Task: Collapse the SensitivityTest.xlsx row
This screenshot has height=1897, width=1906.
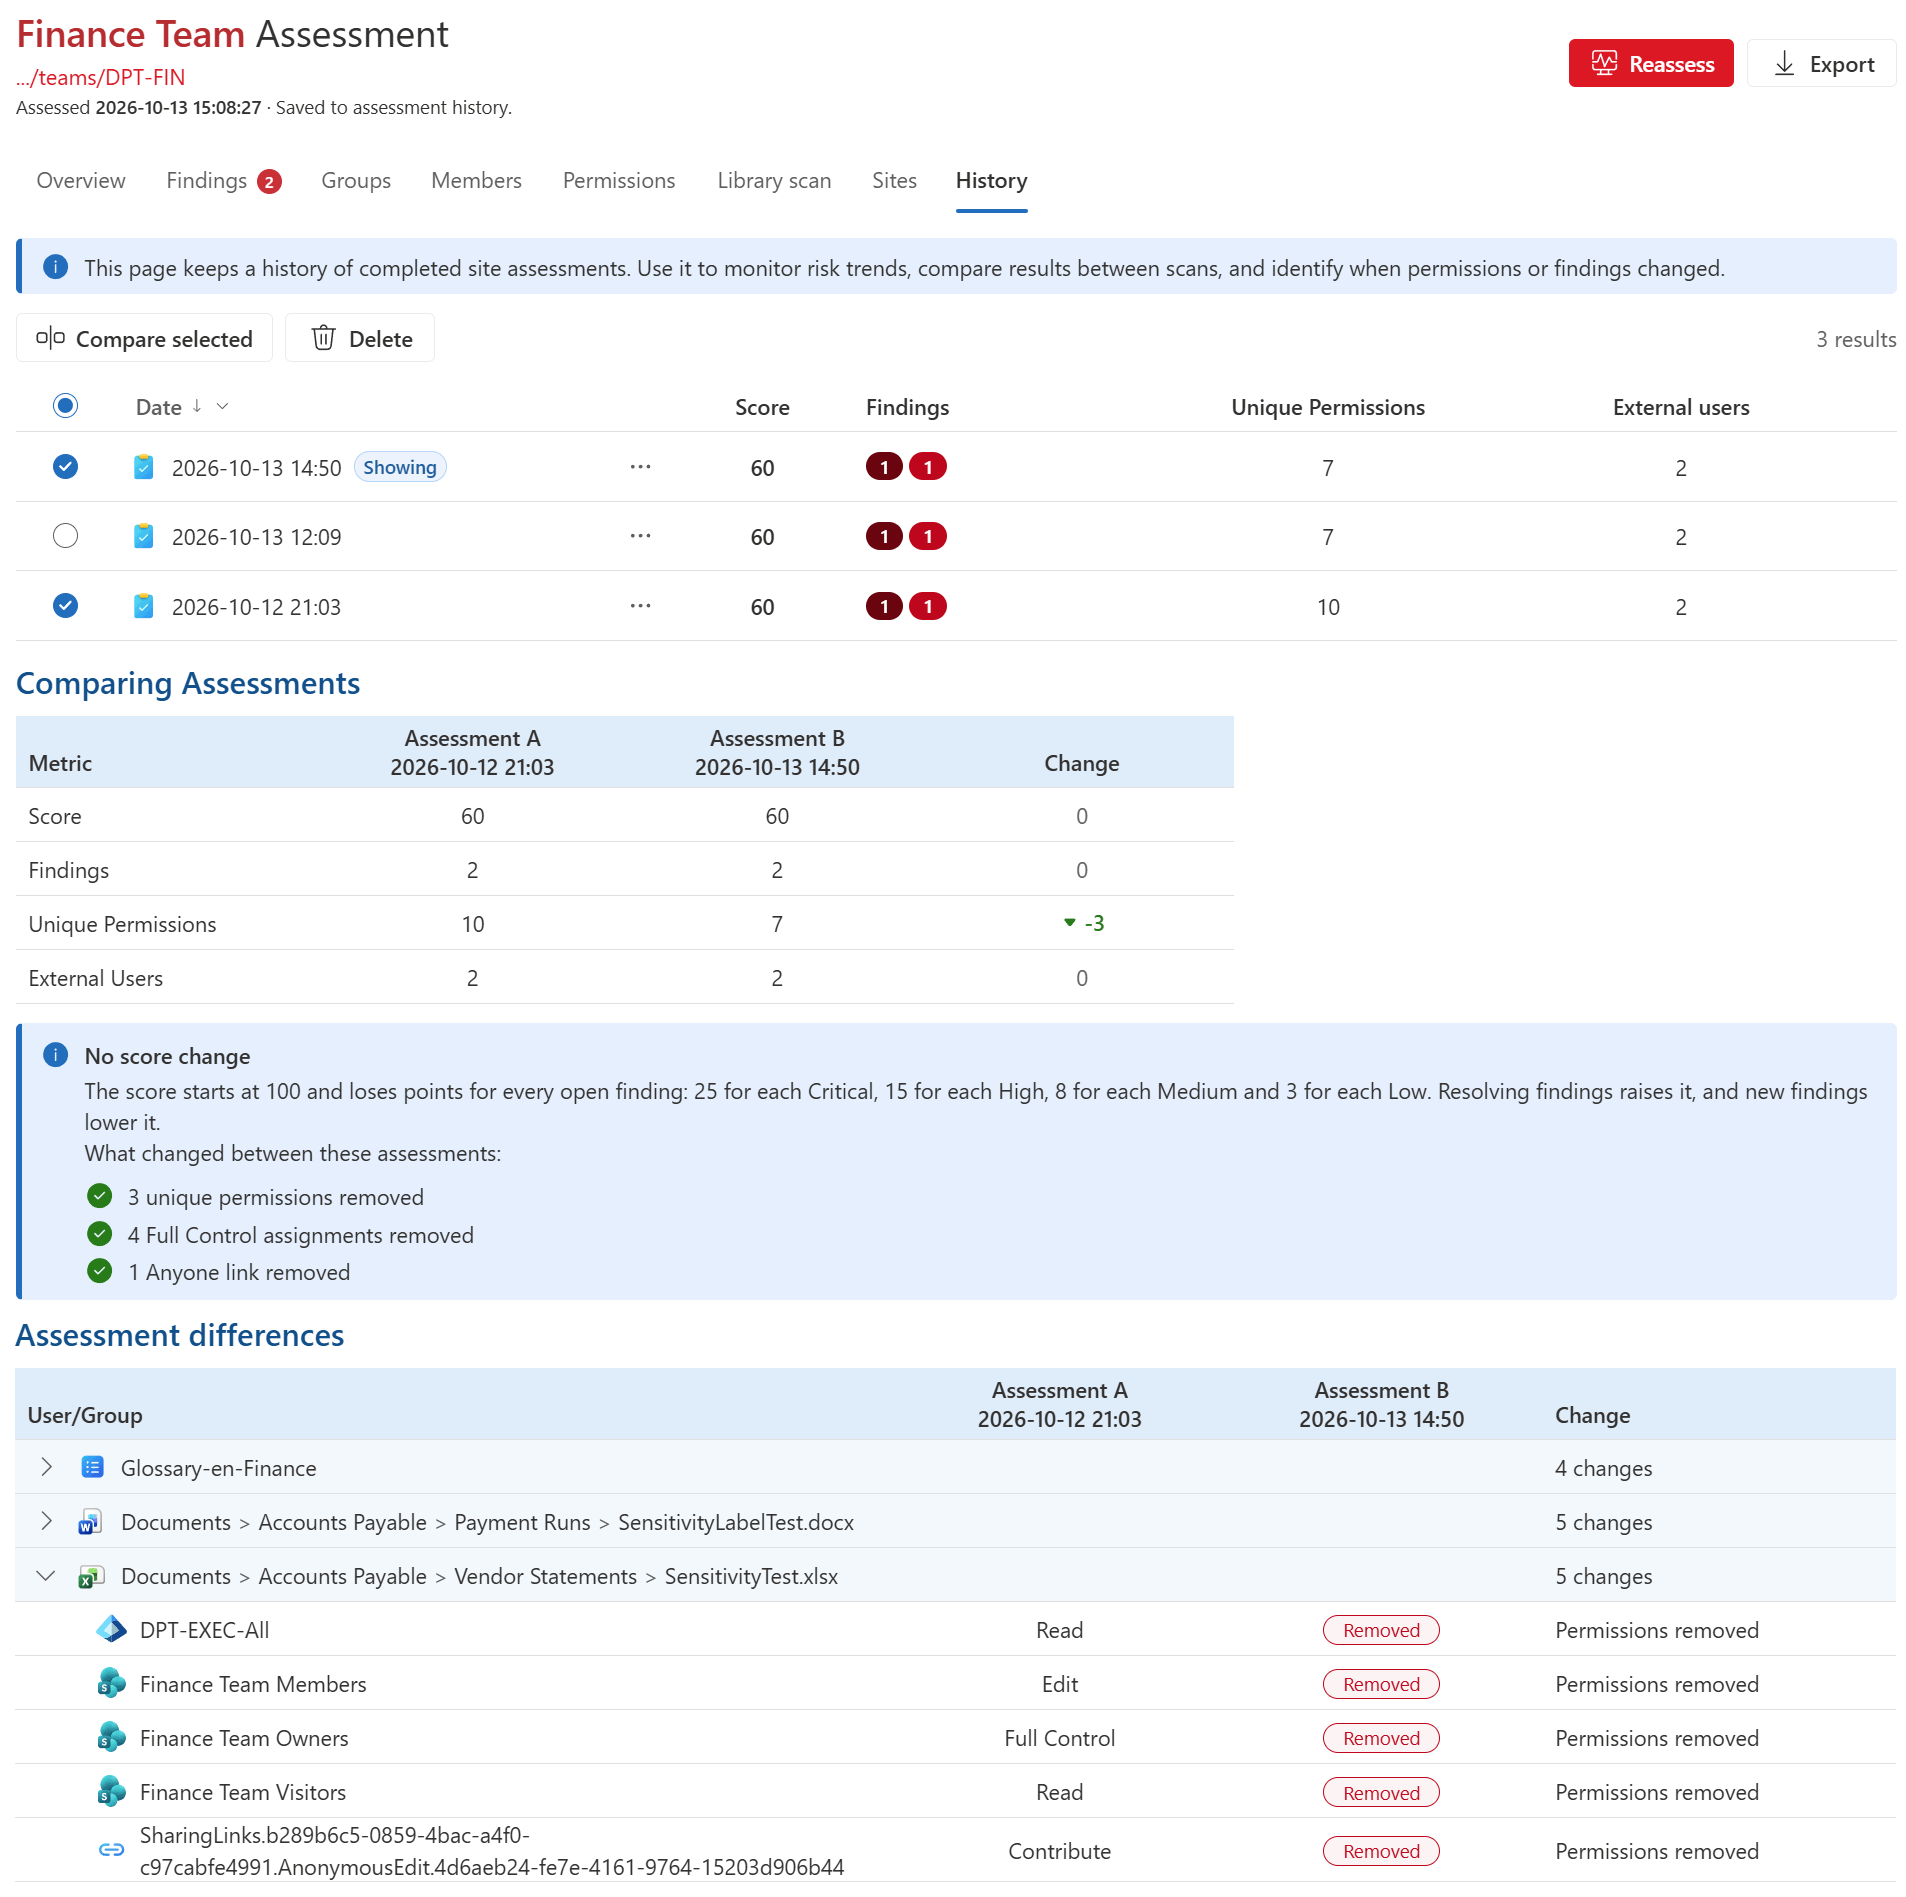Action: [46, 1575]
